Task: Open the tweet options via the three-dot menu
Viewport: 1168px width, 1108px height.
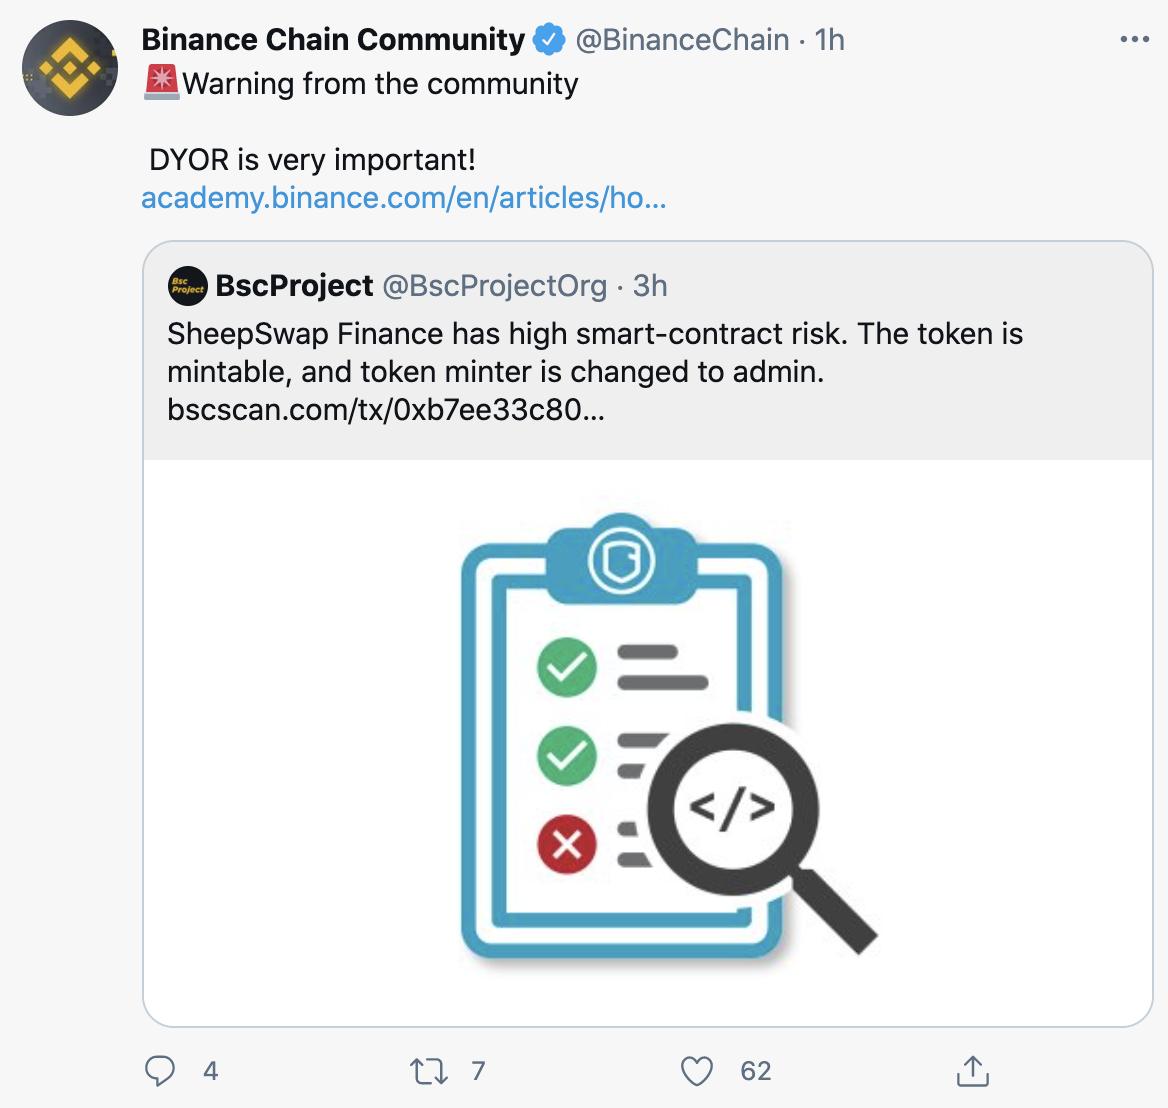Action: tap(1134, 38)
